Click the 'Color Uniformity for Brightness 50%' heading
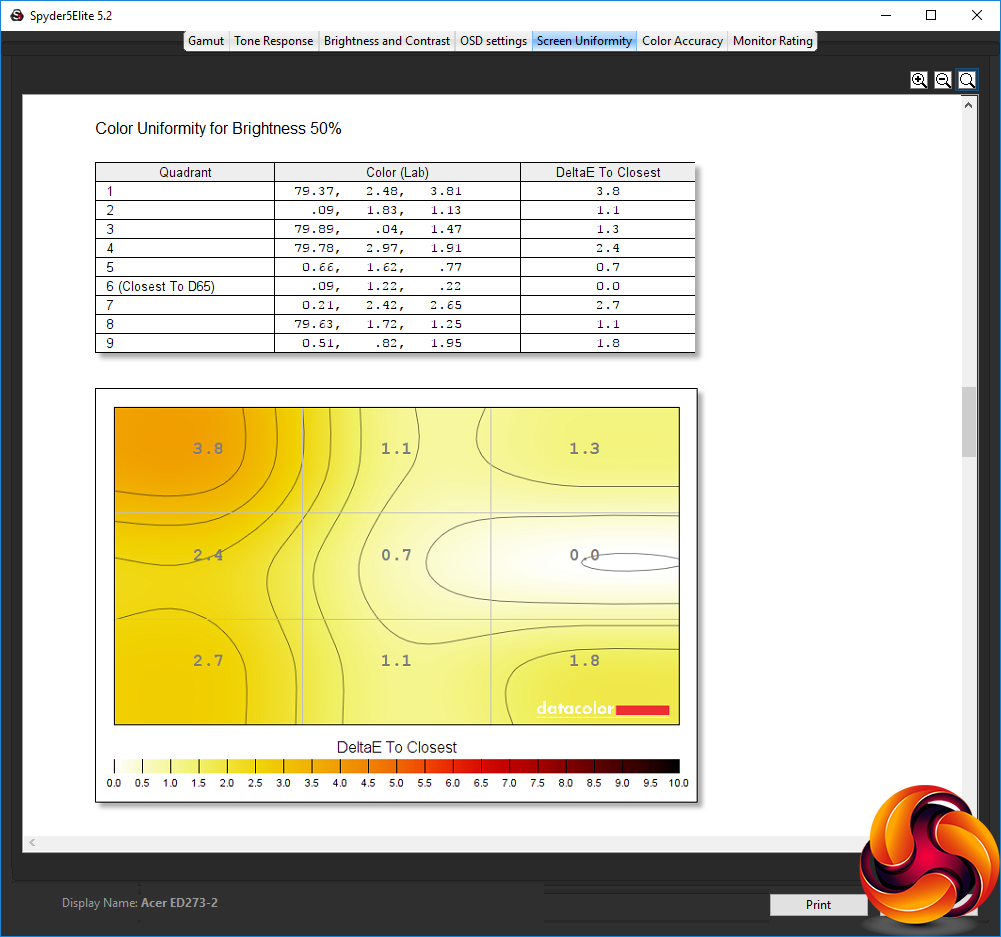 218,128
